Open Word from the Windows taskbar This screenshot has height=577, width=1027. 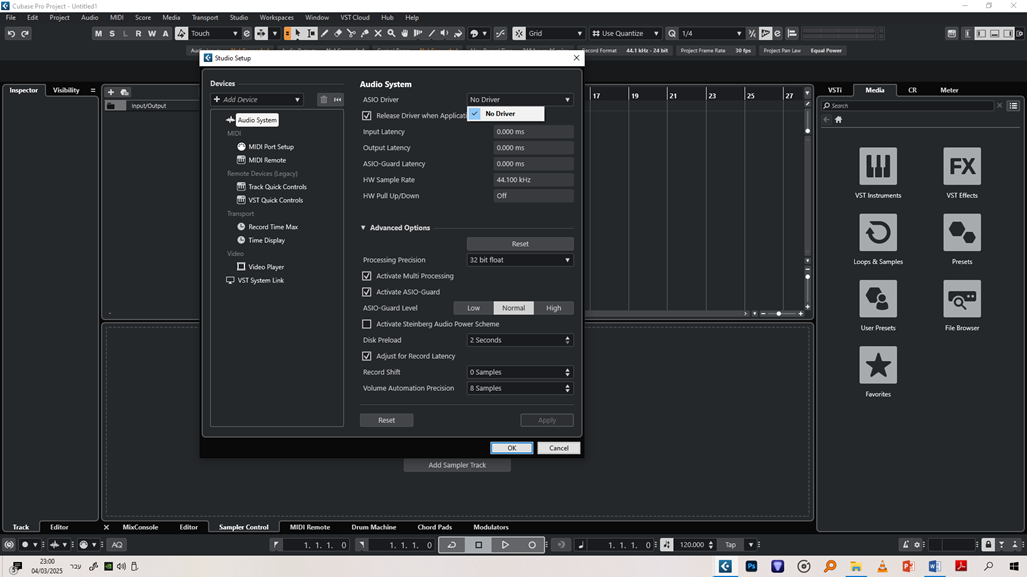pos(935,567)
